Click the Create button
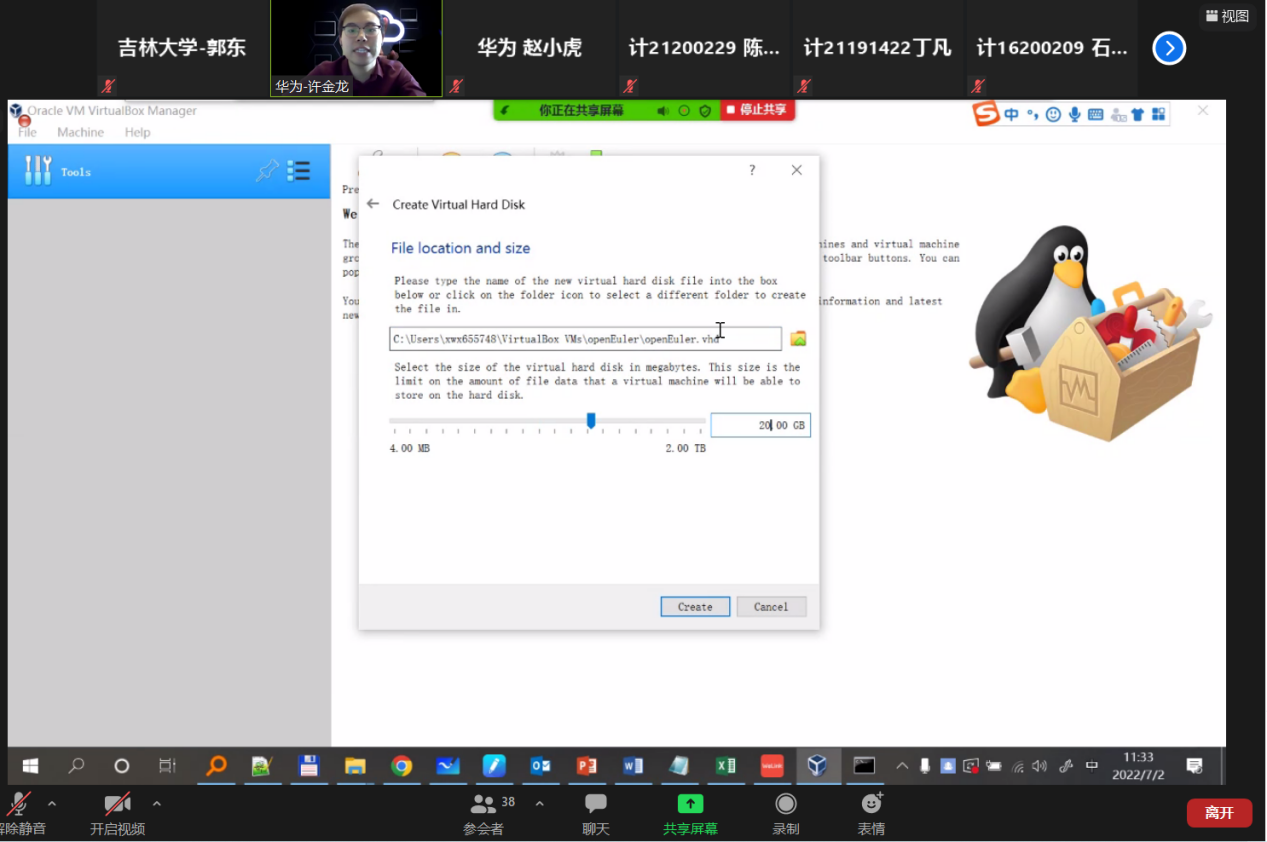Screen dimensions: 1267x842 (x=695, y=607)
